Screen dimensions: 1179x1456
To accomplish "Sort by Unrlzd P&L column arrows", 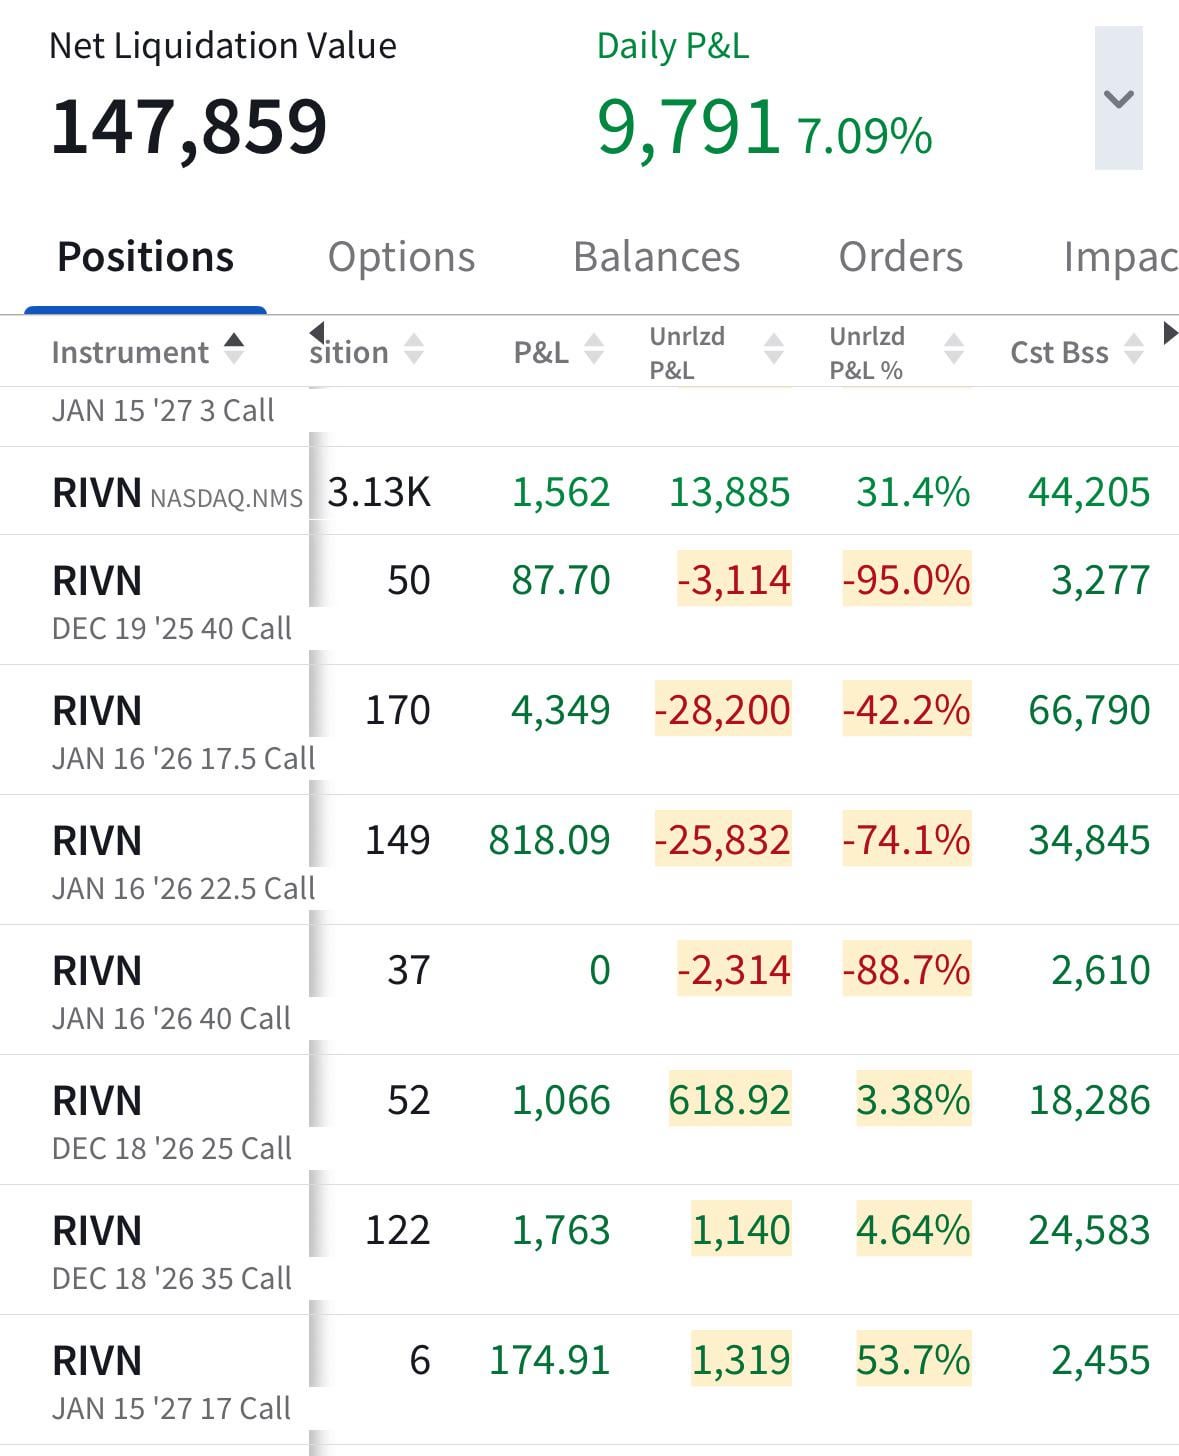I will tap(773, 351).
